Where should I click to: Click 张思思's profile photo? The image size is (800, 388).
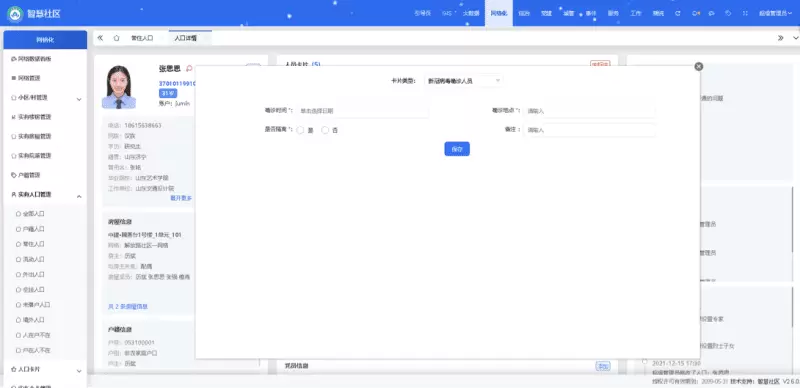point(118,87)
